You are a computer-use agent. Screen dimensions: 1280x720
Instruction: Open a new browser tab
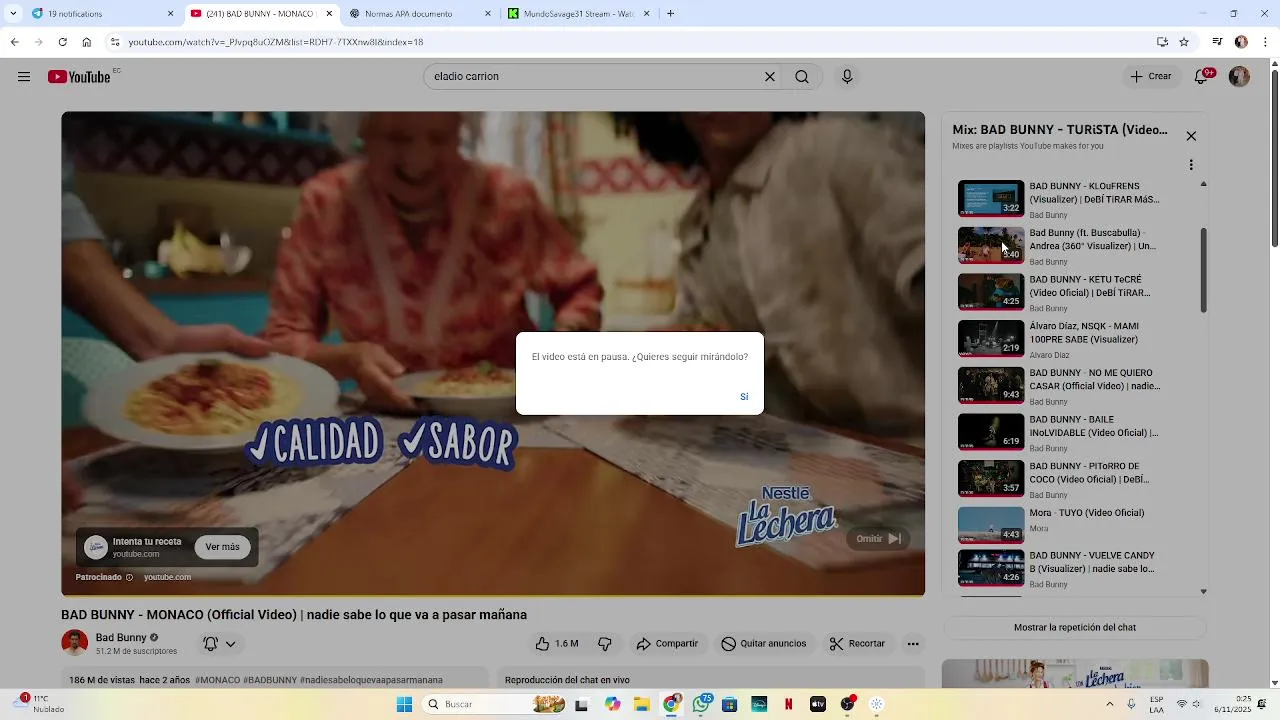(x=670, y=14)
